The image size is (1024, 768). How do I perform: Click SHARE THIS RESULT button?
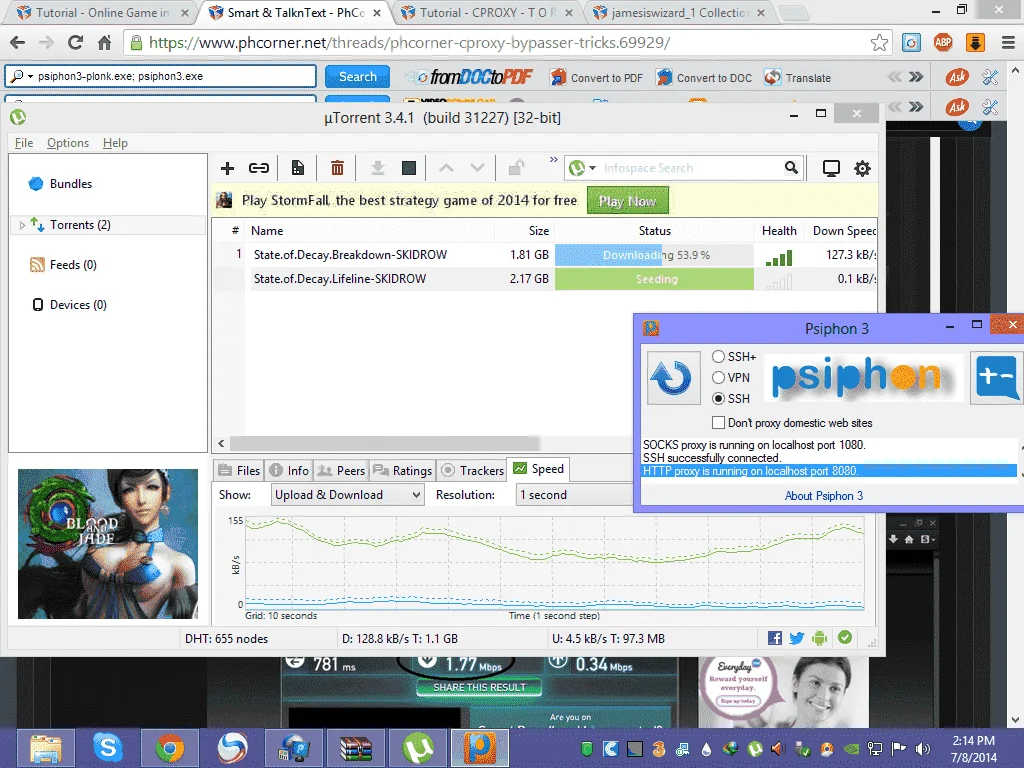click(479, 687)
